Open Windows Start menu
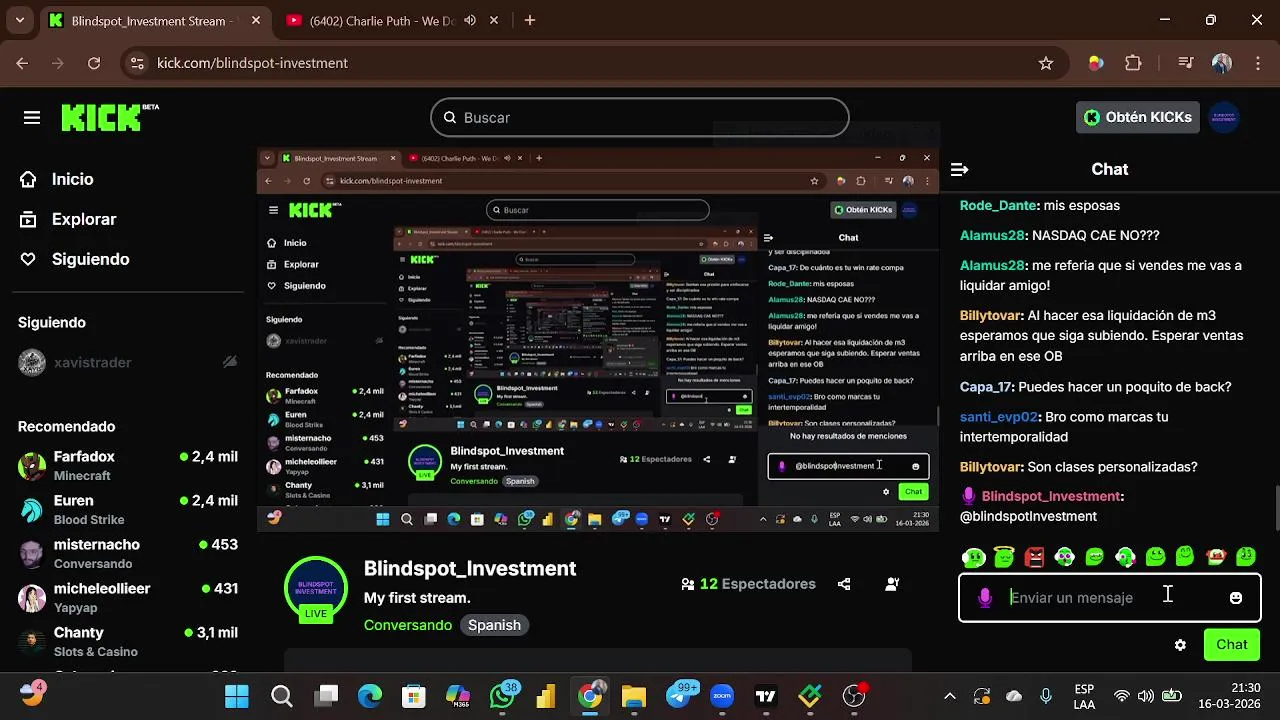The height and width of the screenshot is (720, 1280). [237, 697]
